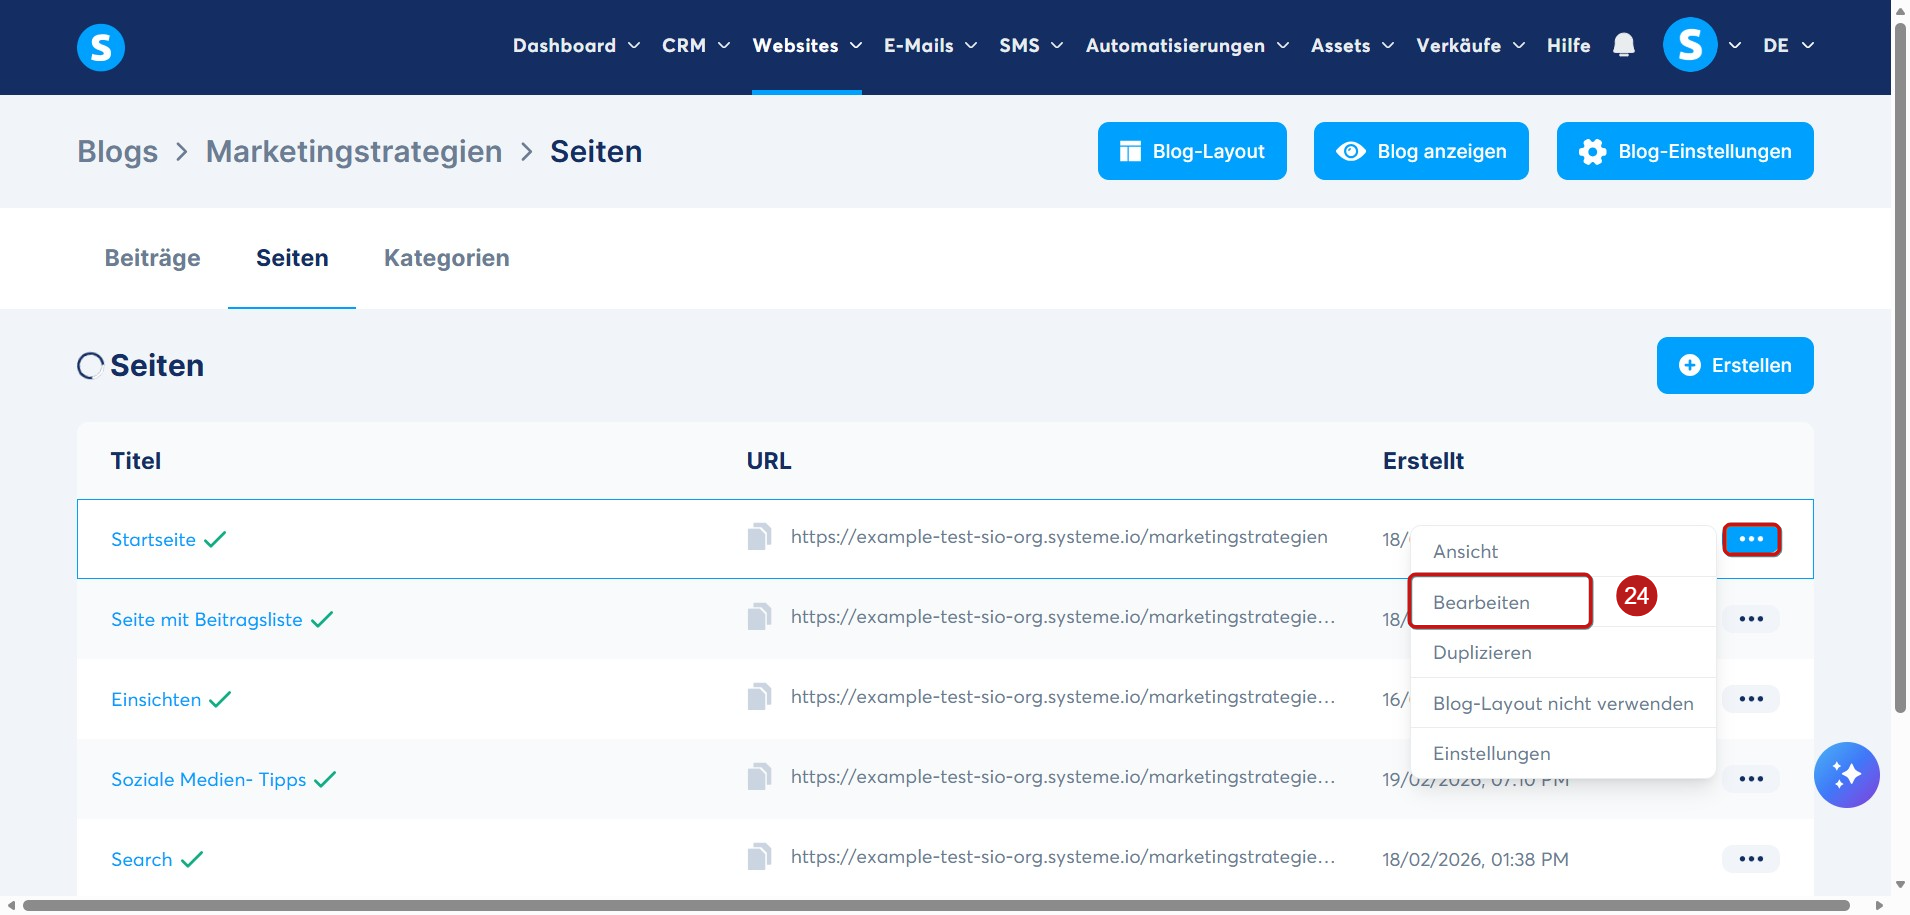The image size is (1910, 915).
Task: Click the scroll-down arrow of vertical scrollbar
Action: 1900,885
